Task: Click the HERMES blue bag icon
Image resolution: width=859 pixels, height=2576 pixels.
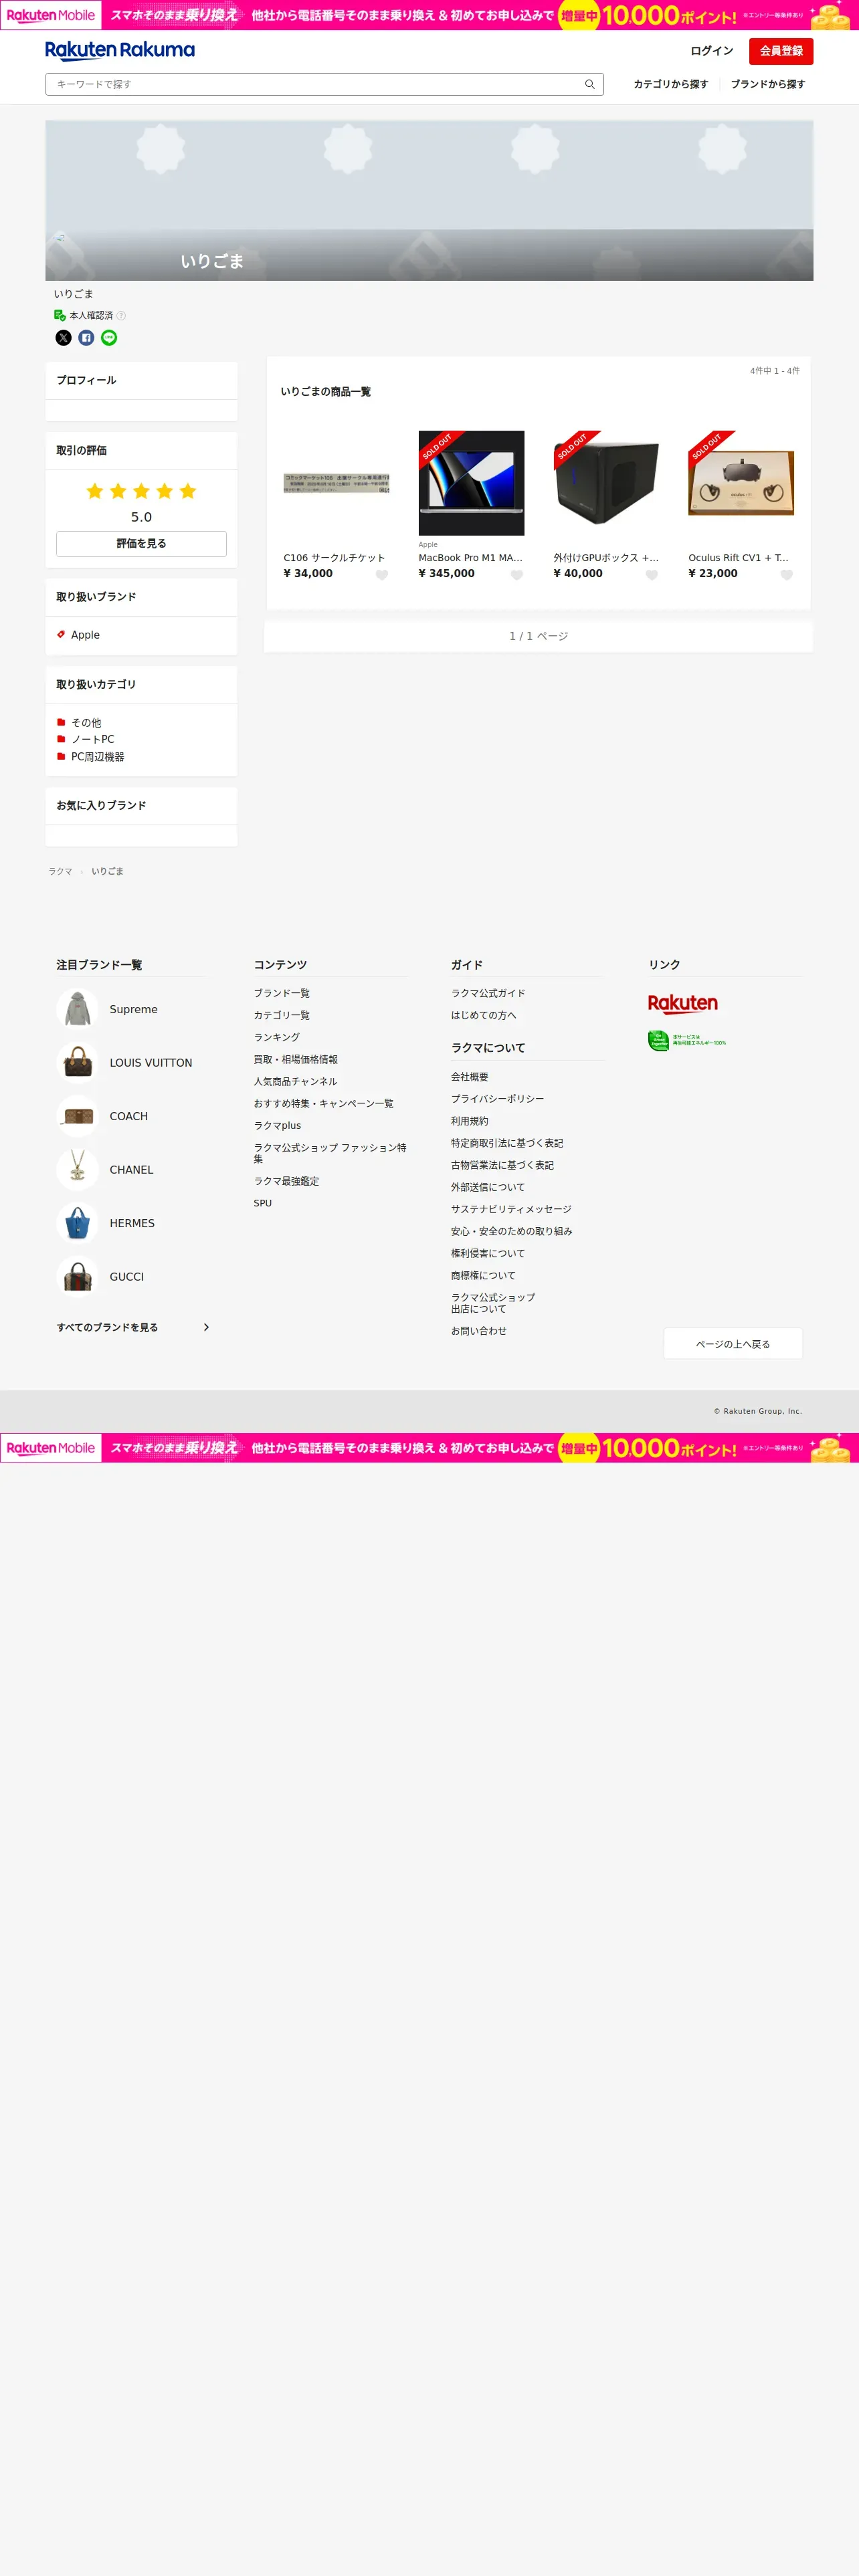Action: 78,1223
